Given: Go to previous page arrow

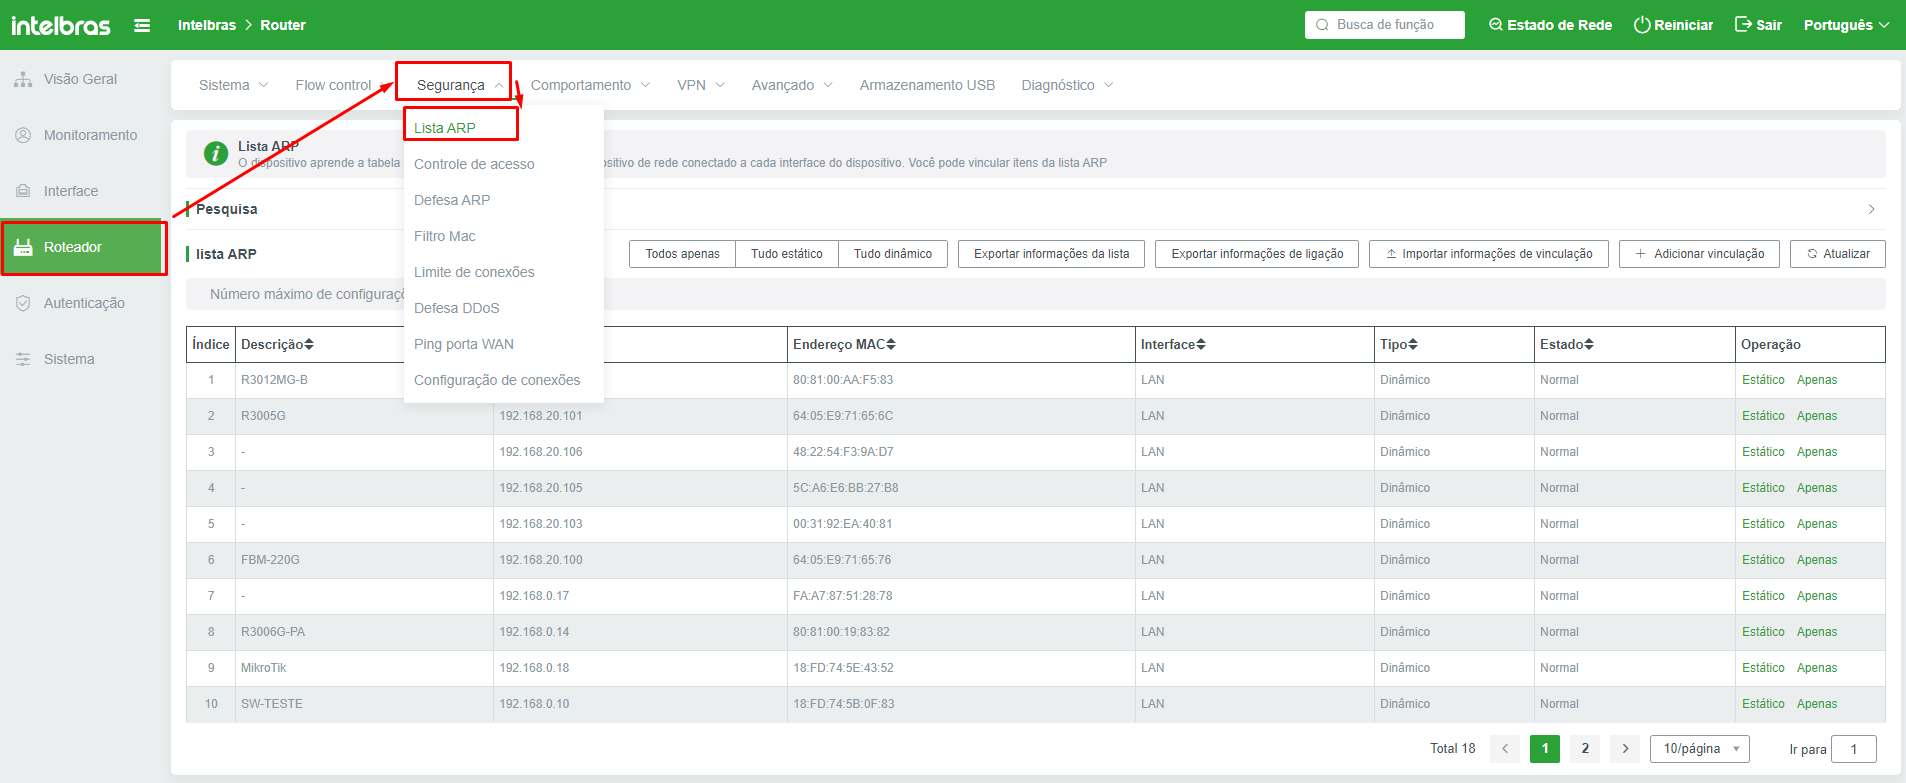Looking at the screenshot, I should (1505, 749).
